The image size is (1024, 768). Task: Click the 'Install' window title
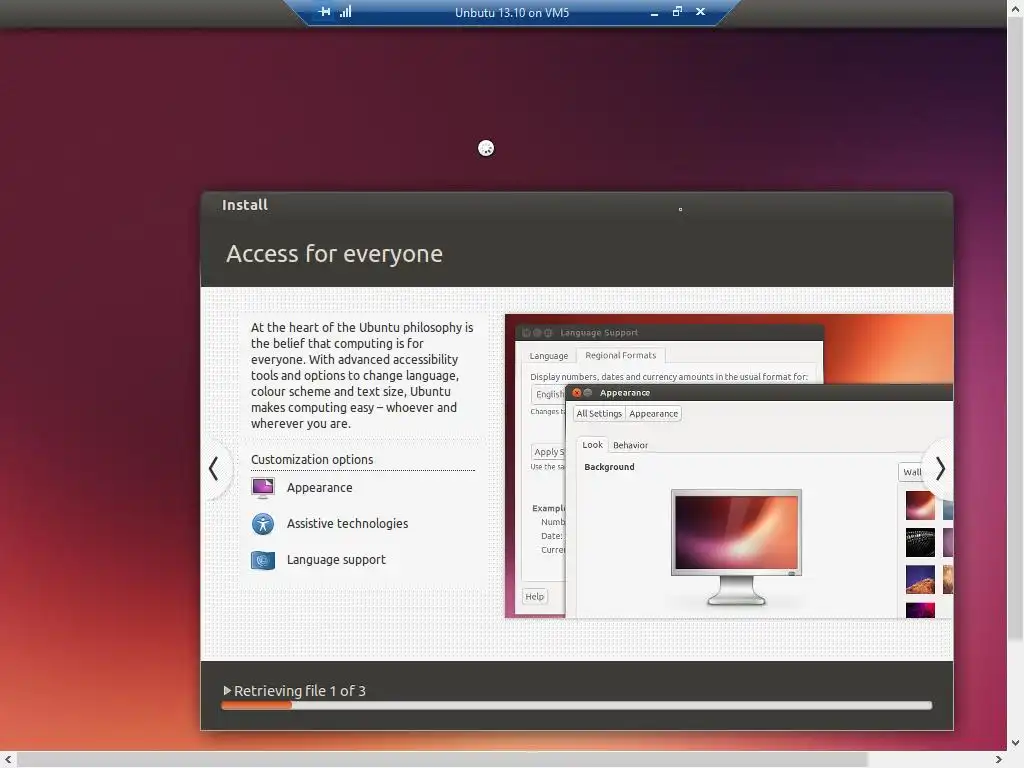click(245, 205)
